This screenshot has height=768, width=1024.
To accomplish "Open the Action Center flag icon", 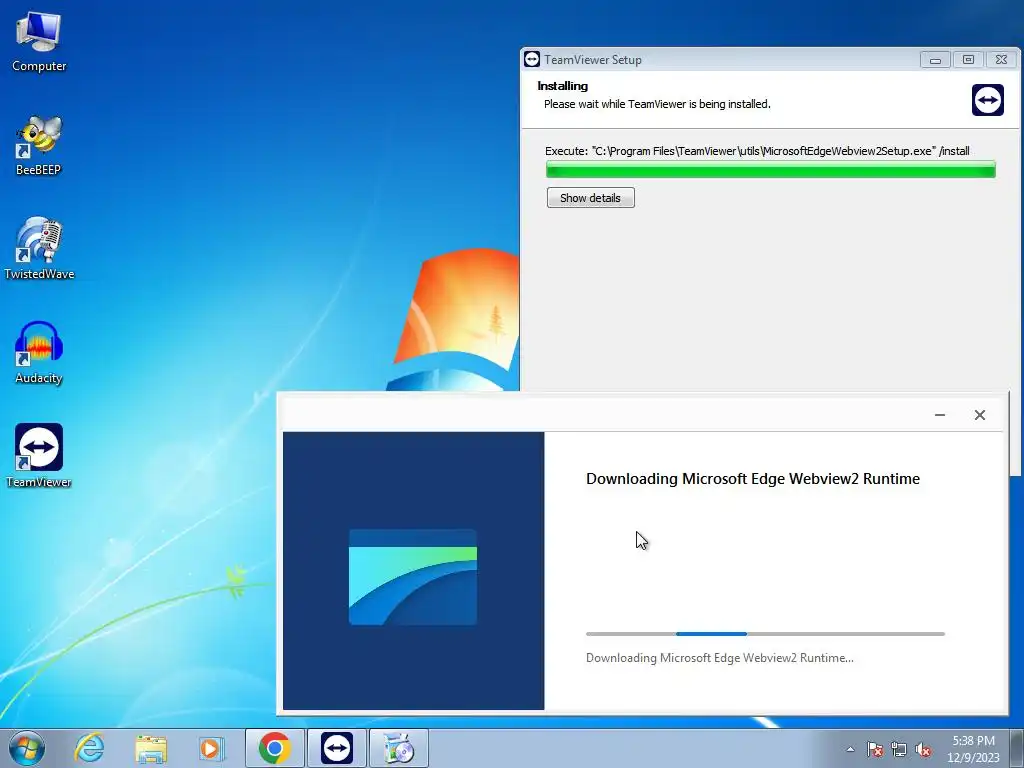I will (875, 749).
